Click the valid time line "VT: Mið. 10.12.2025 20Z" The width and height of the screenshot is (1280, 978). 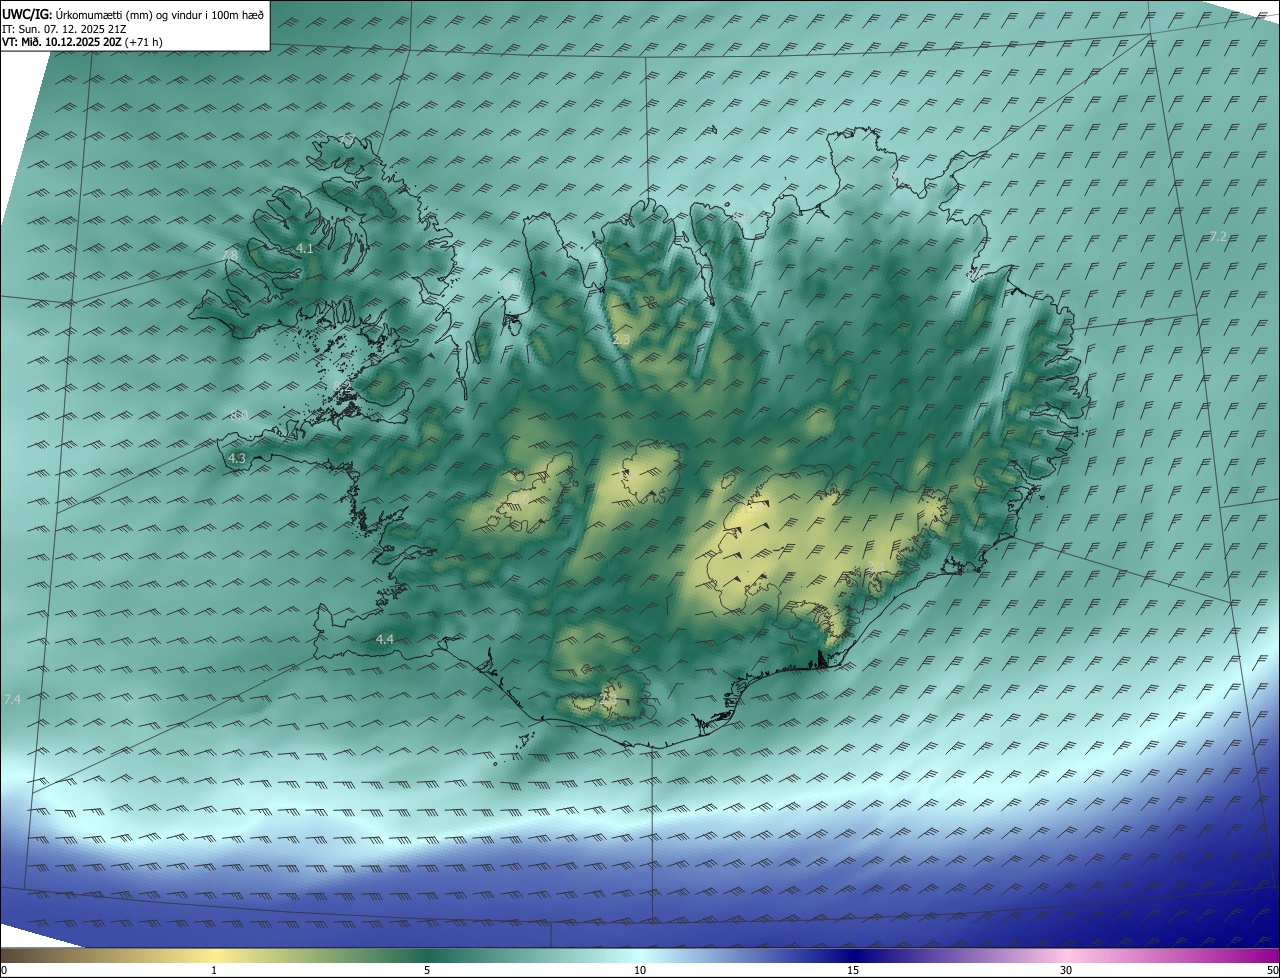62,42
